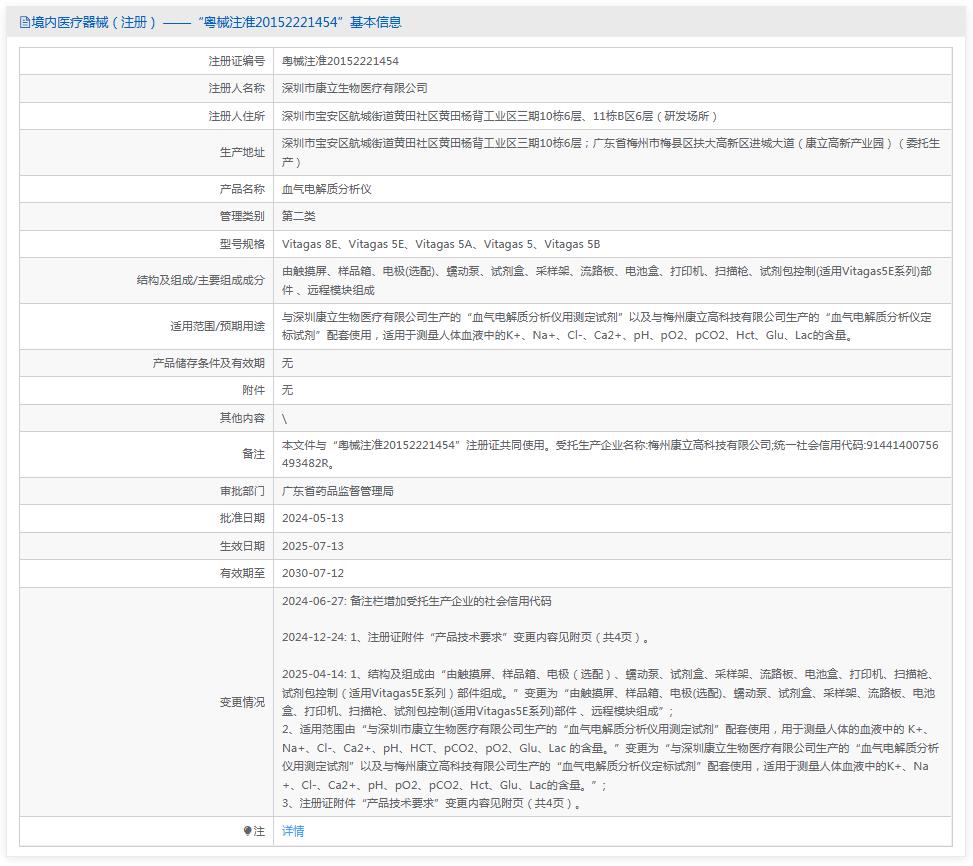The height and width of the screenshot is (866, 973).
Task: Click the document icon before the page title
Action: click(25, 22)
